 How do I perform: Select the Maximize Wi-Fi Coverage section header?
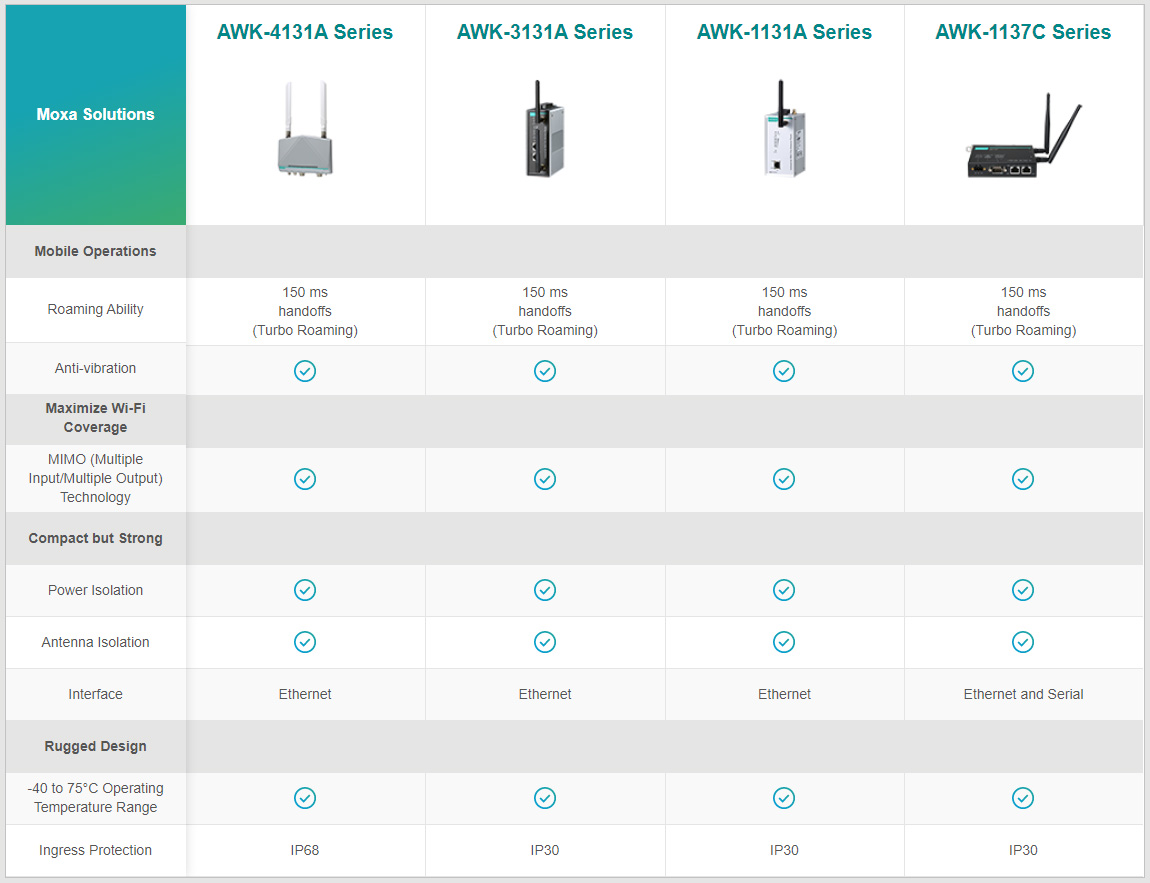95,417
